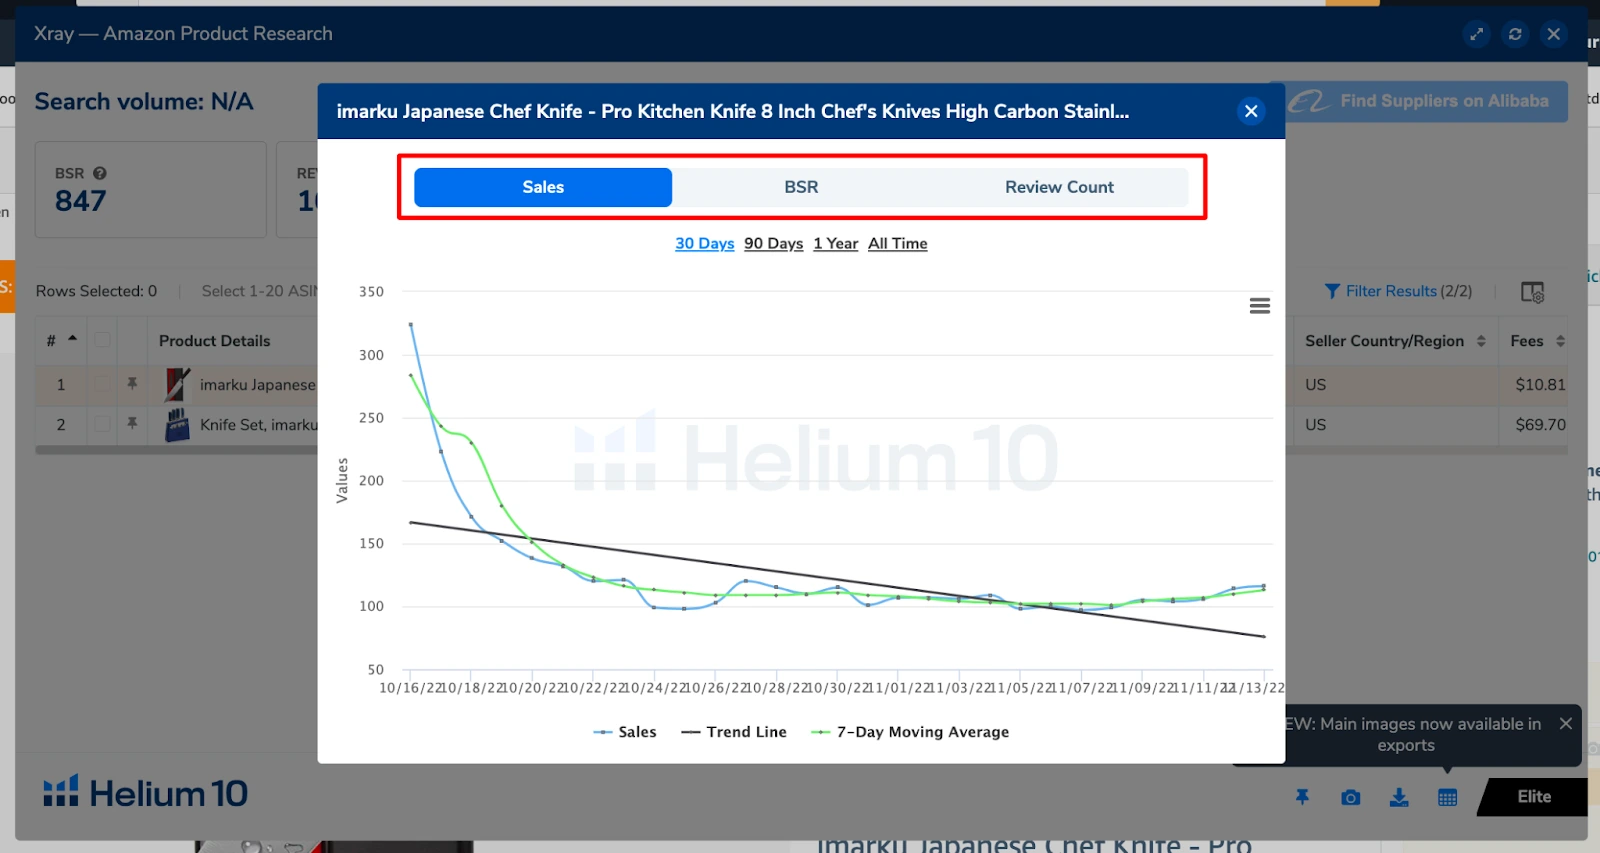The image size is (1600, 853).
Task: Select the 90 Days range link
Action: (774, 243)
